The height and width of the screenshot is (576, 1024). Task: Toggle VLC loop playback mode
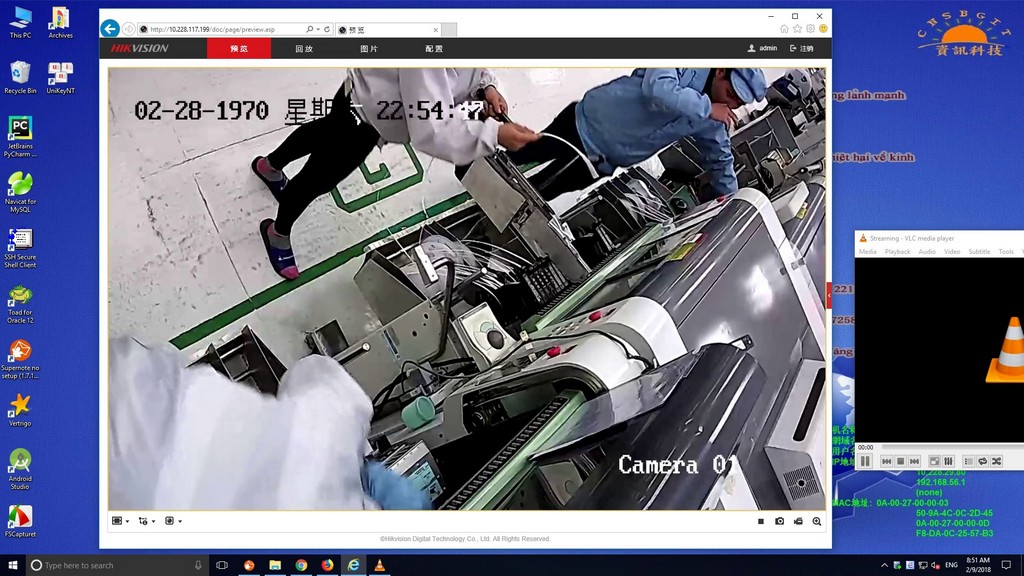[982, 461]
